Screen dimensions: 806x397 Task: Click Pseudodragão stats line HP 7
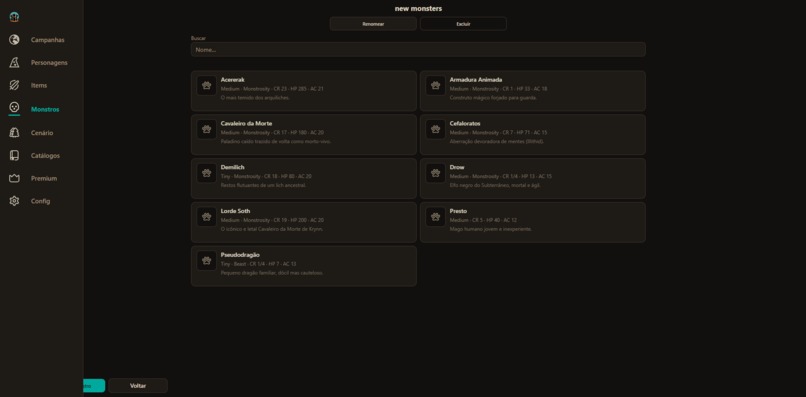(x=258, y=264)
